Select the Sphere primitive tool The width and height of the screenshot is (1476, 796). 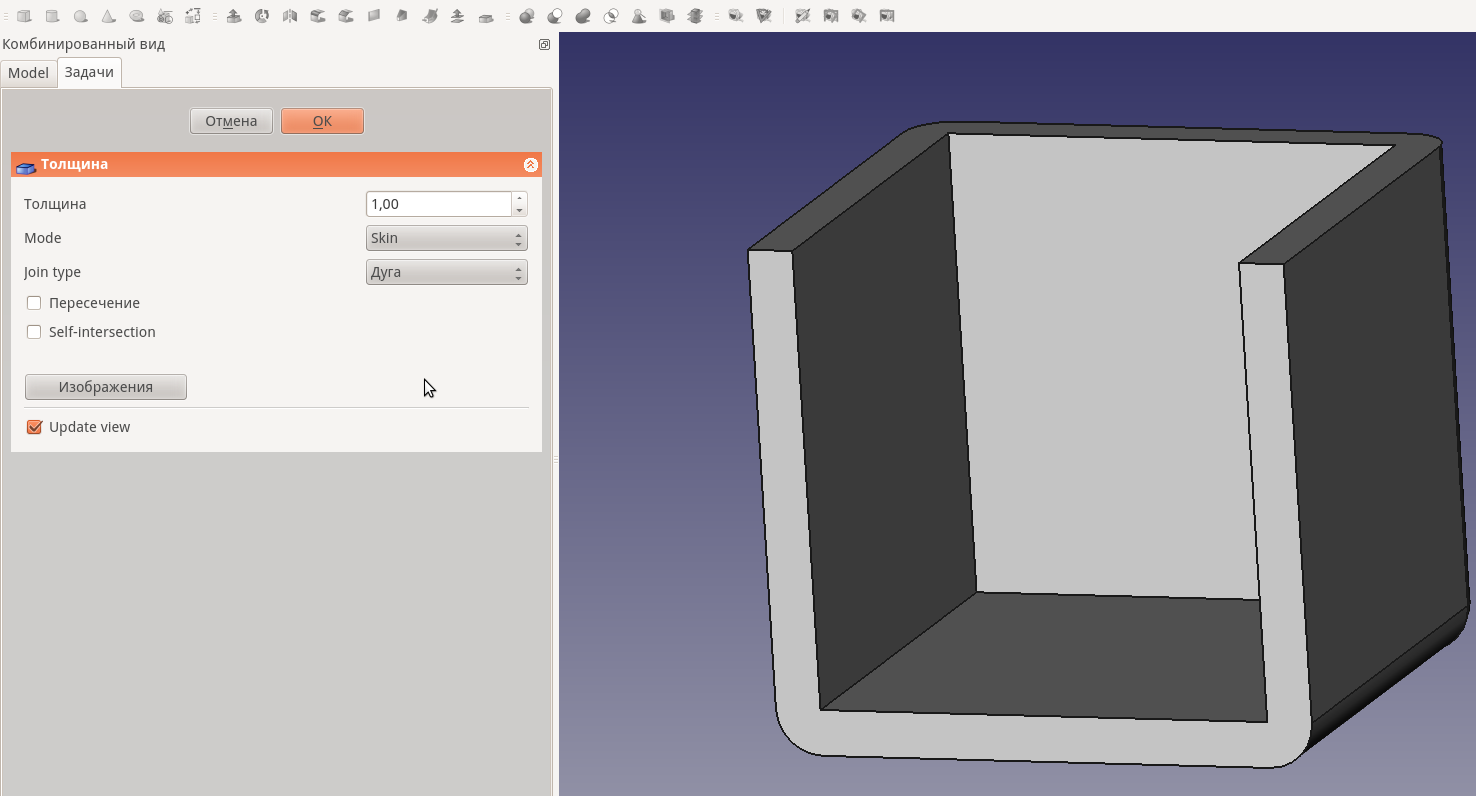(x=79, y=16)
